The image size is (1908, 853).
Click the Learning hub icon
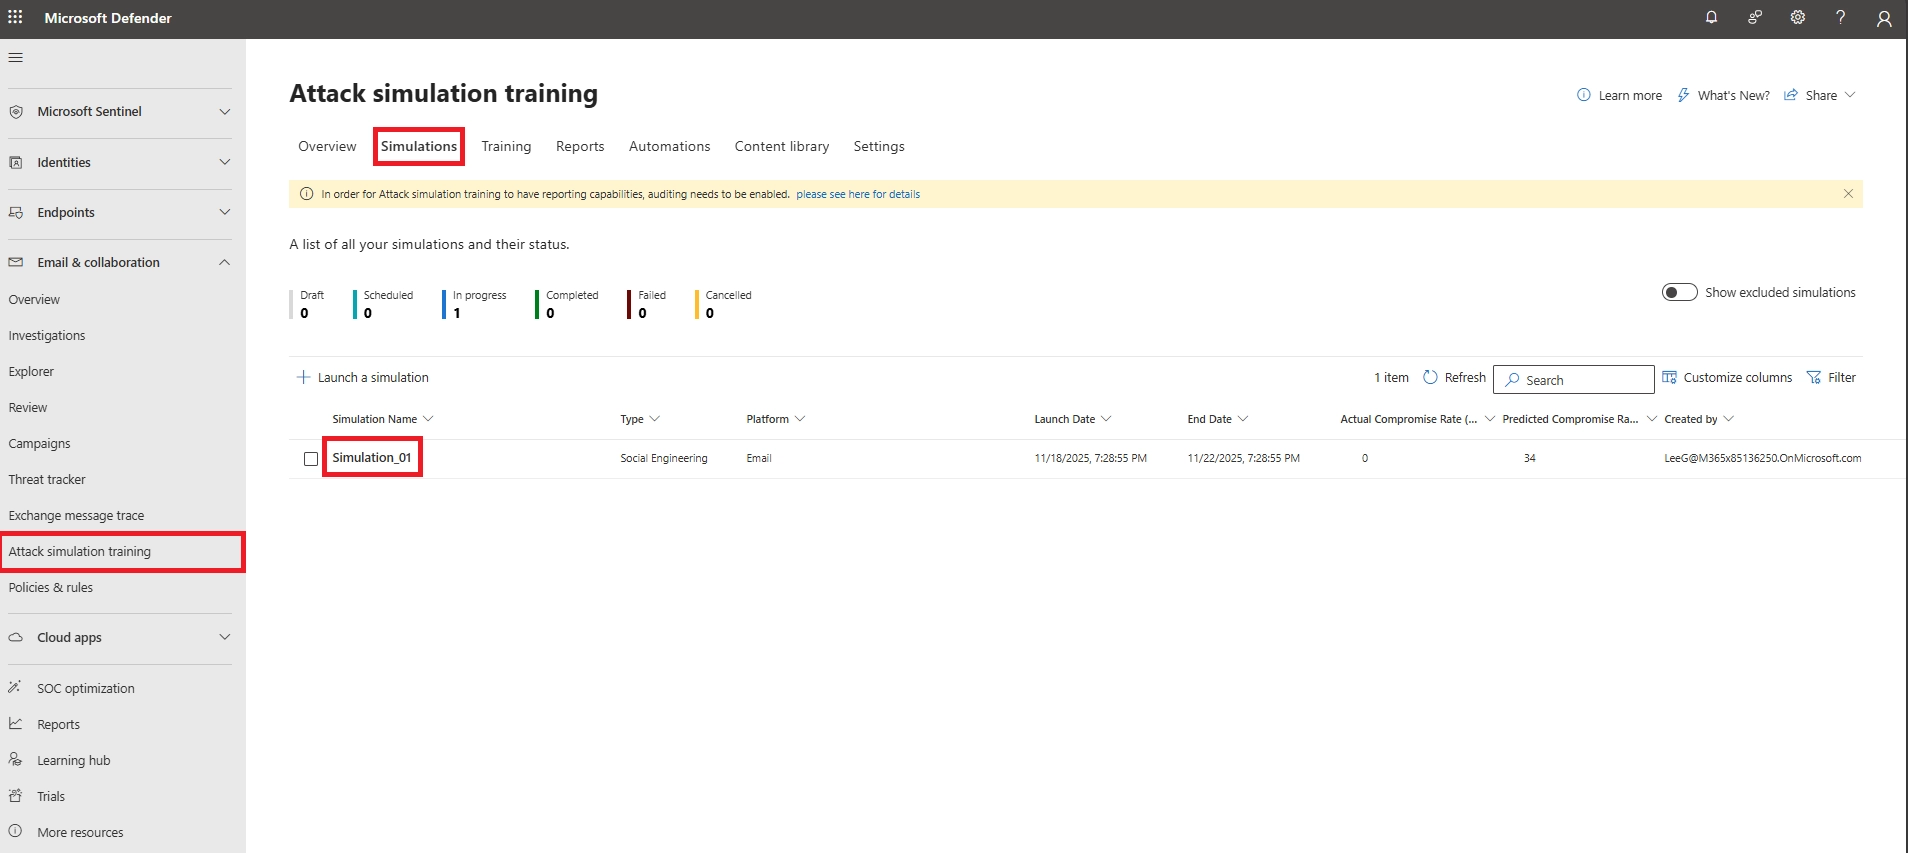(15, 759)
